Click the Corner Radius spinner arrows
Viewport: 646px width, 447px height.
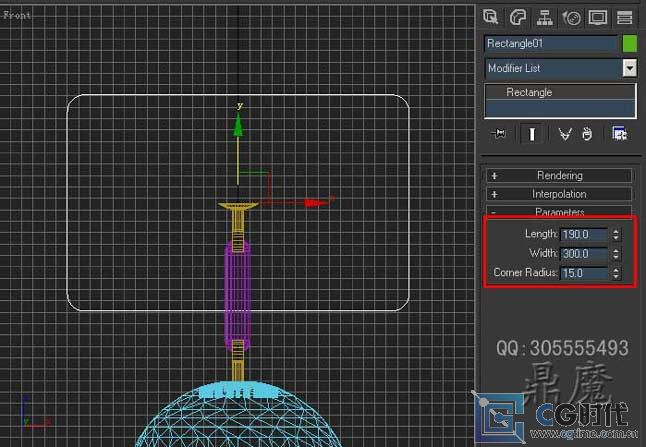pyautogui.click(x=616, y=272)
